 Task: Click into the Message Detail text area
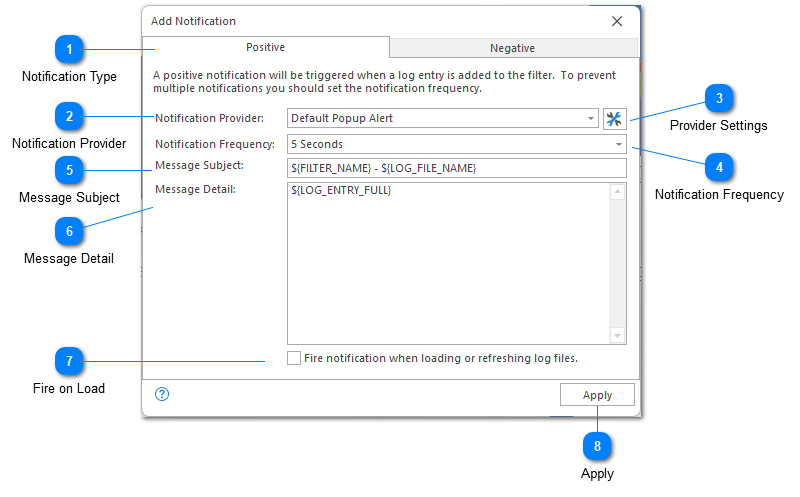(448, 263)
